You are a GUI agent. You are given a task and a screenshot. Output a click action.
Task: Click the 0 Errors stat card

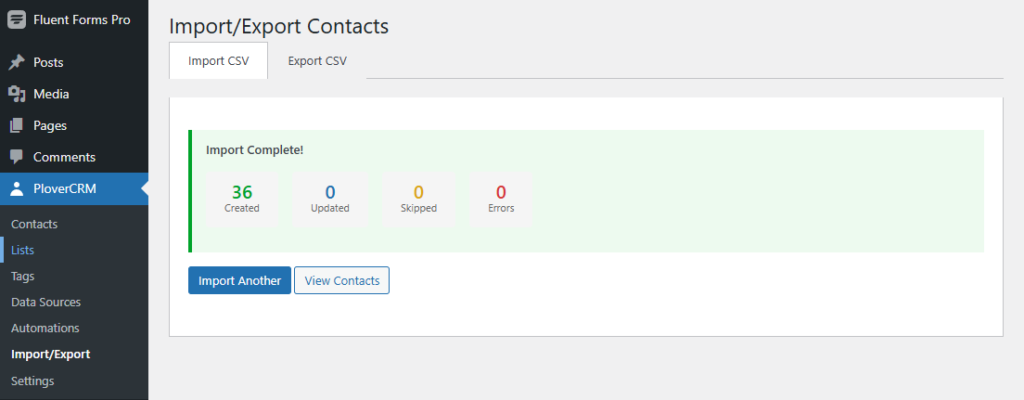501,198
